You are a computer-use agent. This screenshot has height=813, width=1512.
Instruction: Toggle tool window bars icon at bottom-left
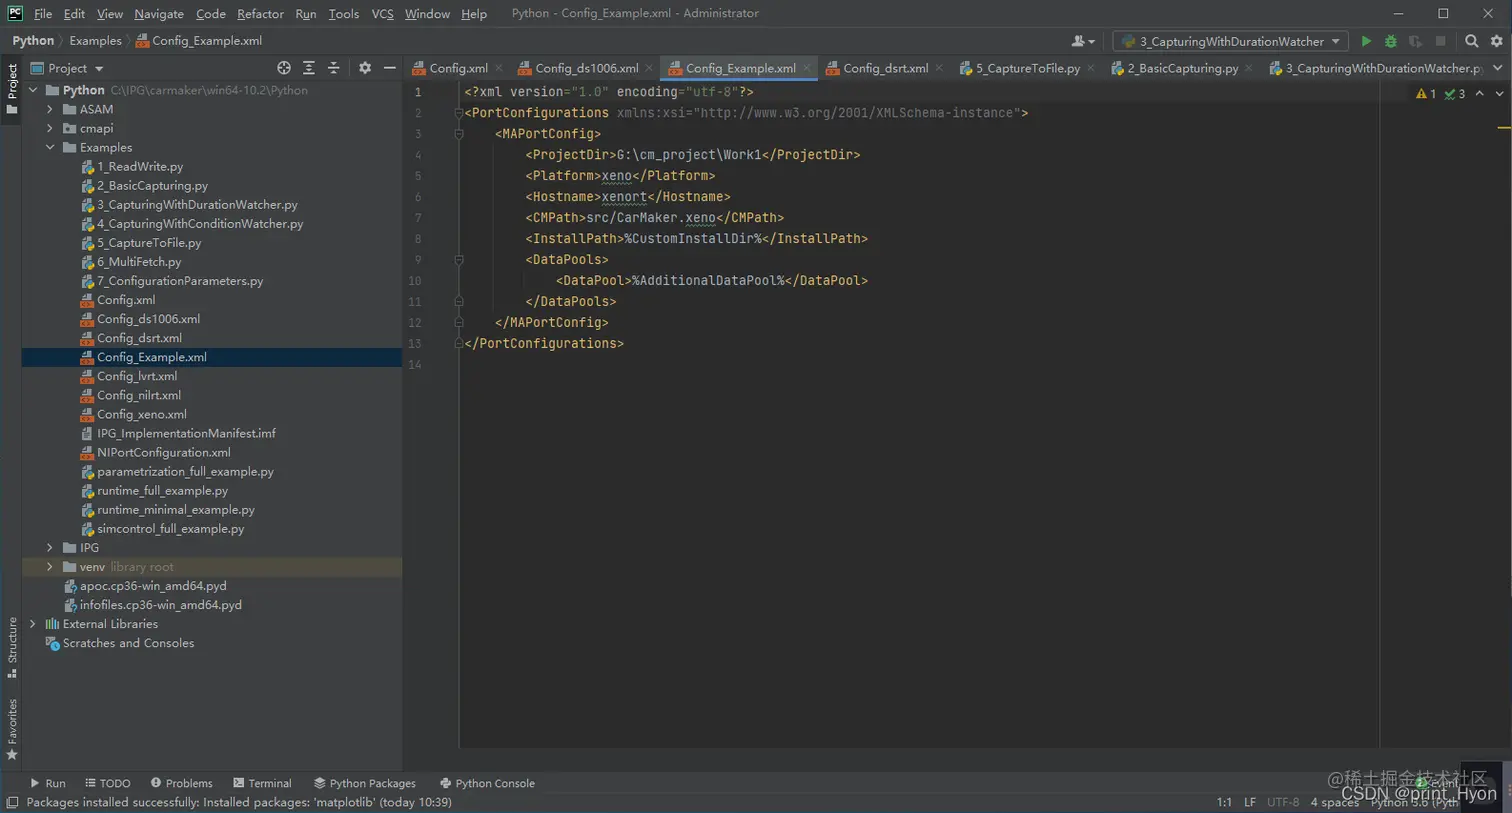12,803
